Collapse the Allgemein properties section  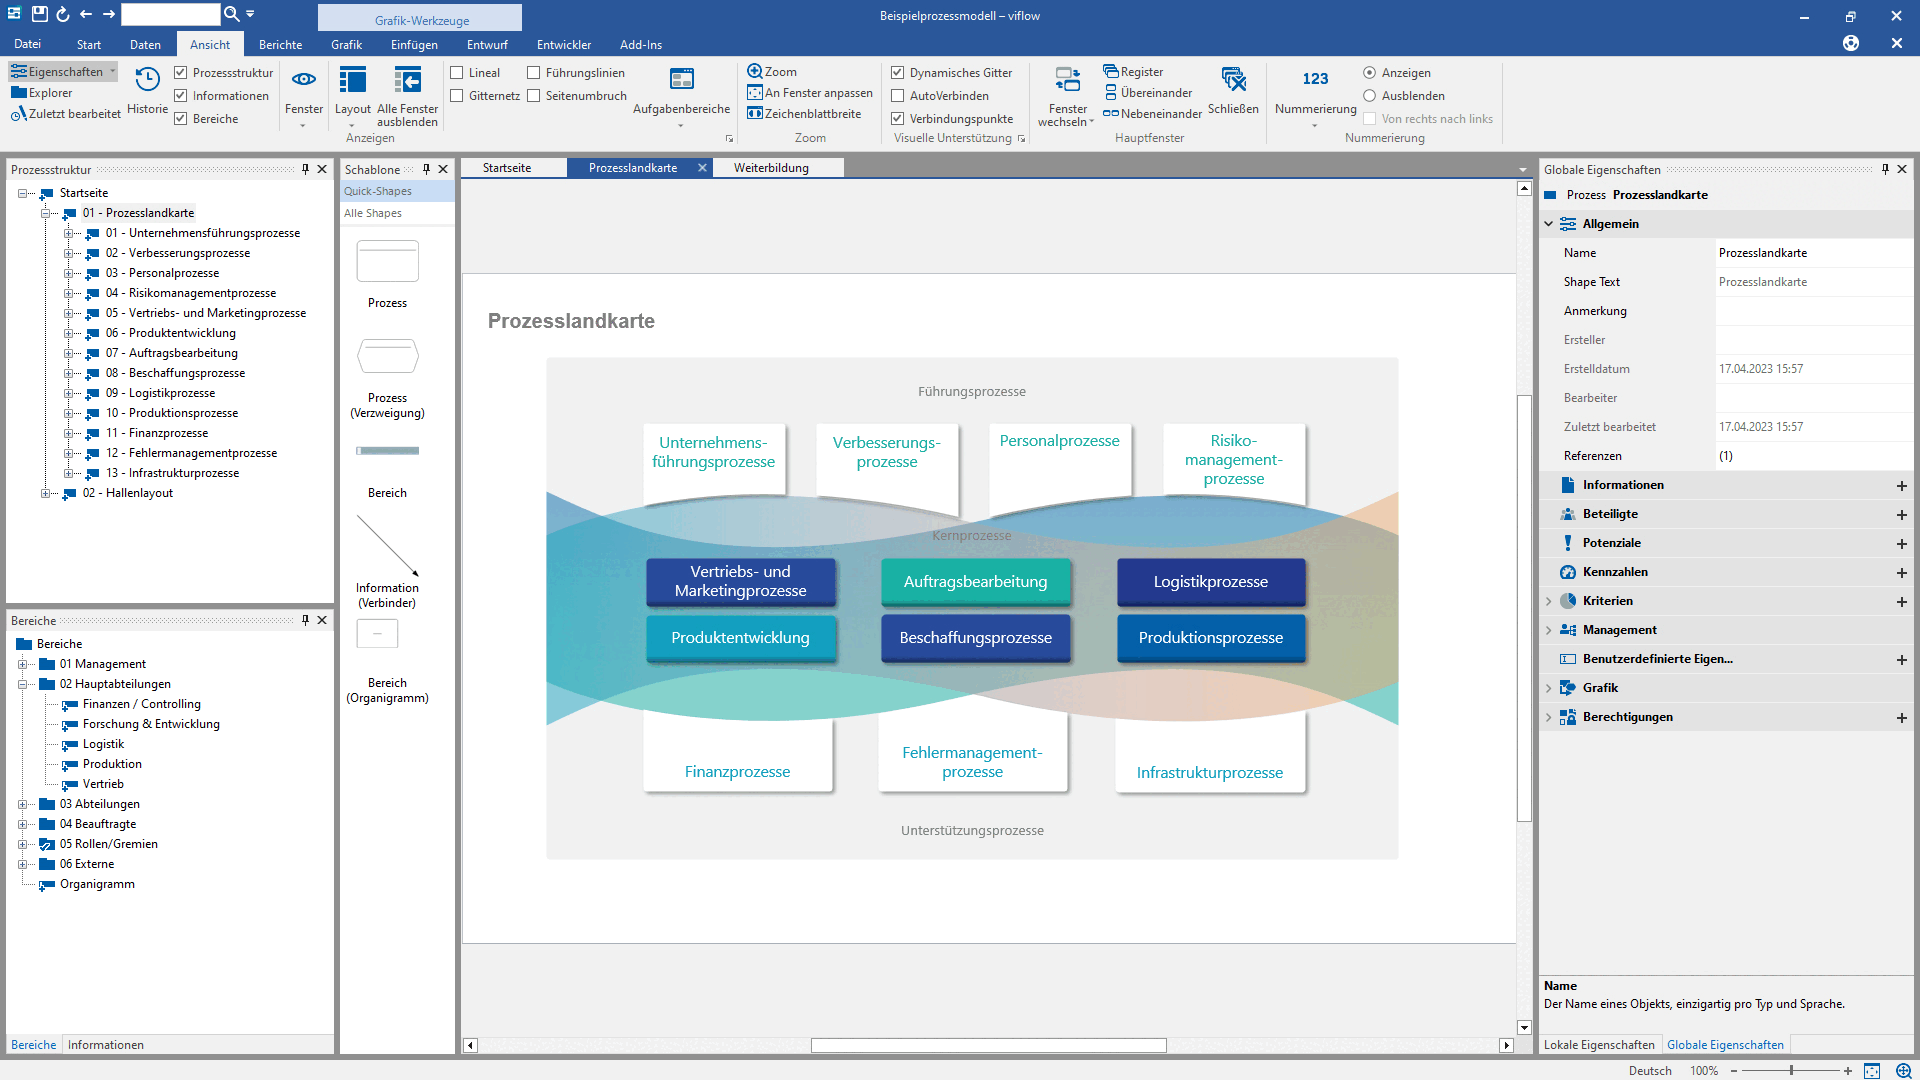(x=1549, y=224)
